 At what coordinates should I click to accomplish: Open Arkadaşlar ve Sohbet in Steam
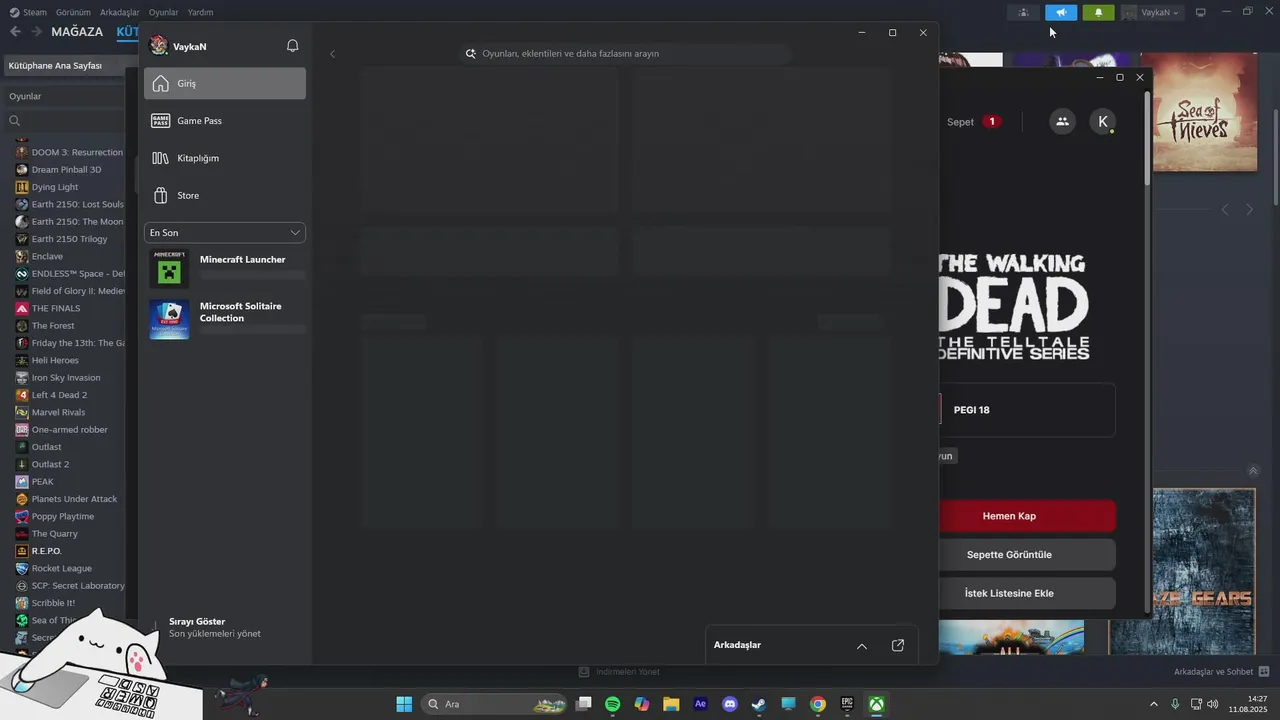tap(1221, 672)
